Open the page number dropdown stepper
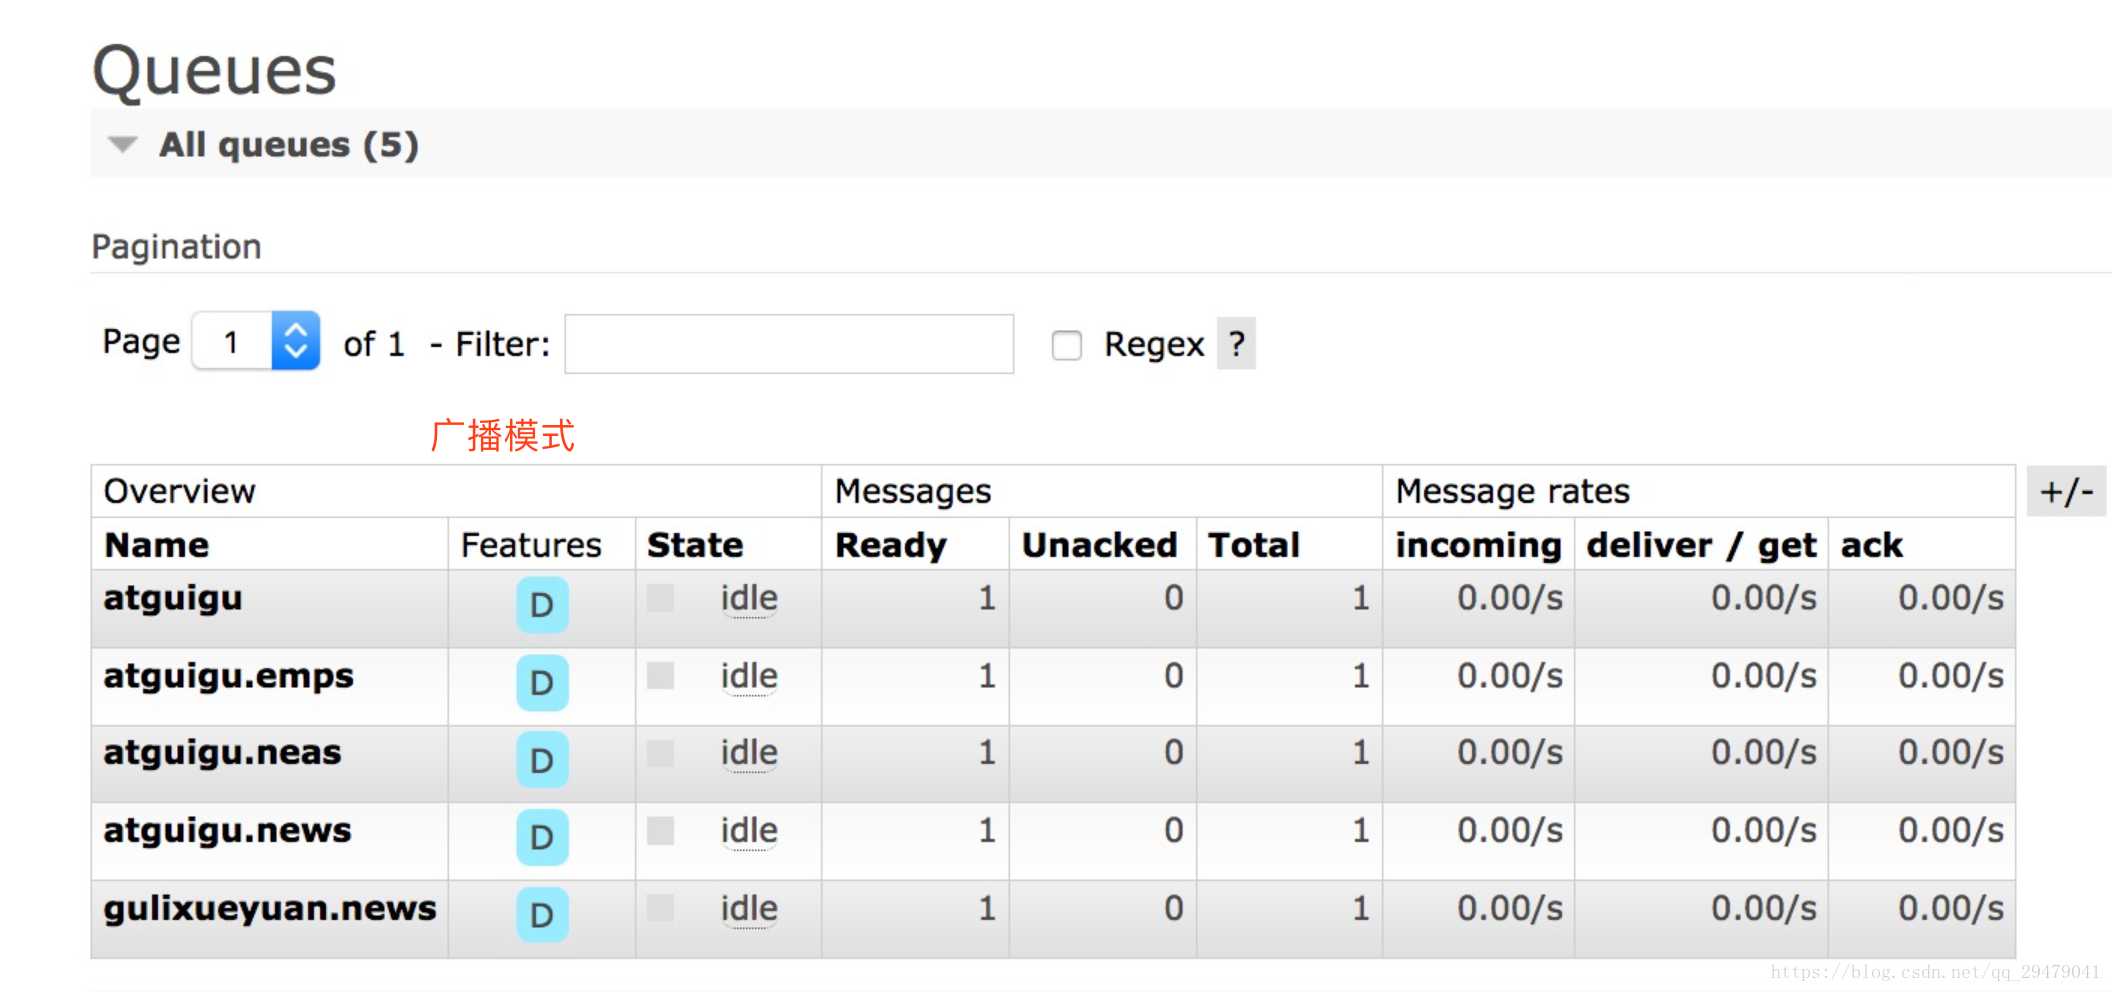The image size is (2112, 992). point(295,341)
